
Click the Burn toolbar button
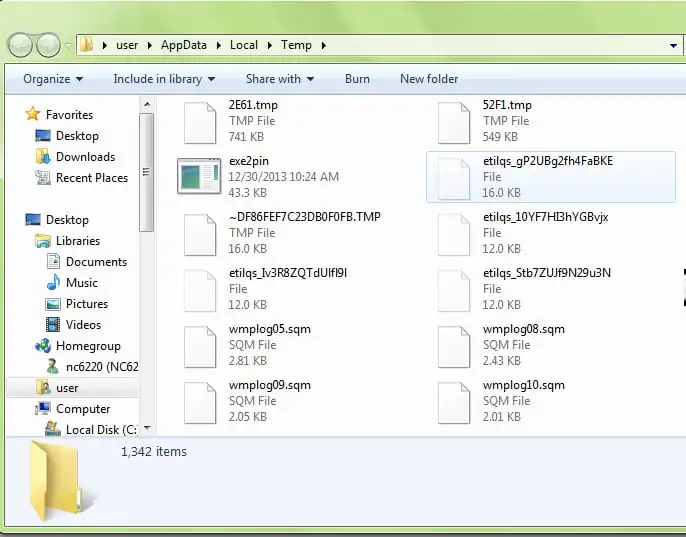[357, 79]
